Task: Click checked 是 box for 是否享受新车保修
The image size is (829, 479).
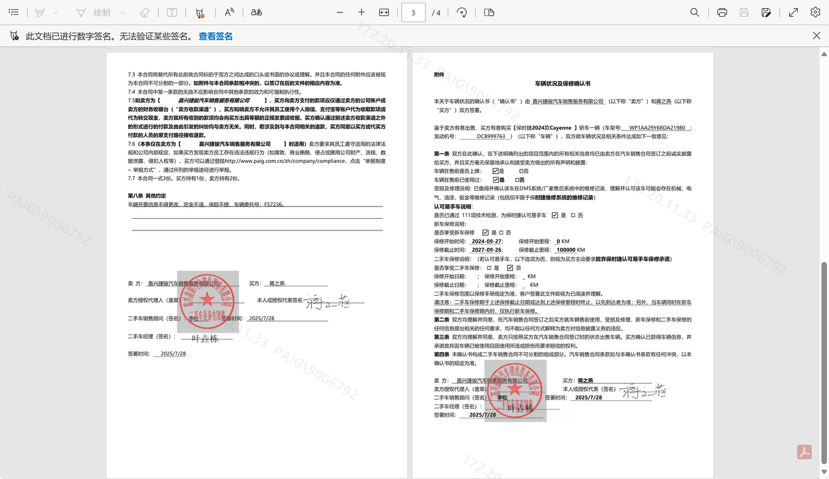Action: (x=485, y=233)
